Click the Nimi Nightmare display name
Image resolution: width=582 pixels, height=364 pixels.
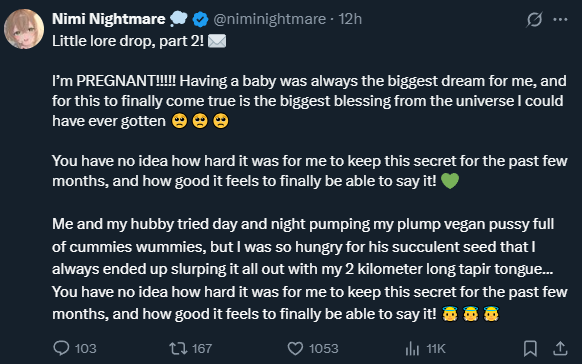(109, 19)
